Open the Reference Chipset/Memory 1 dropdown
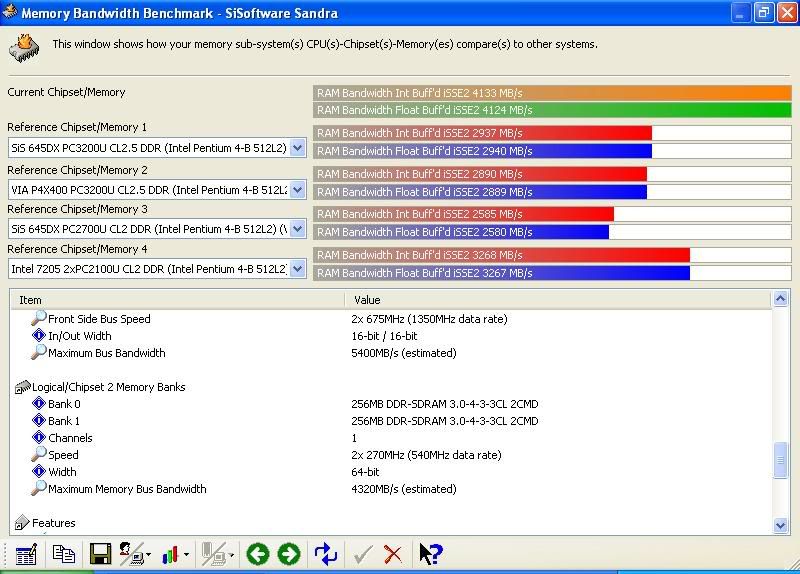 tap(297, 148)
